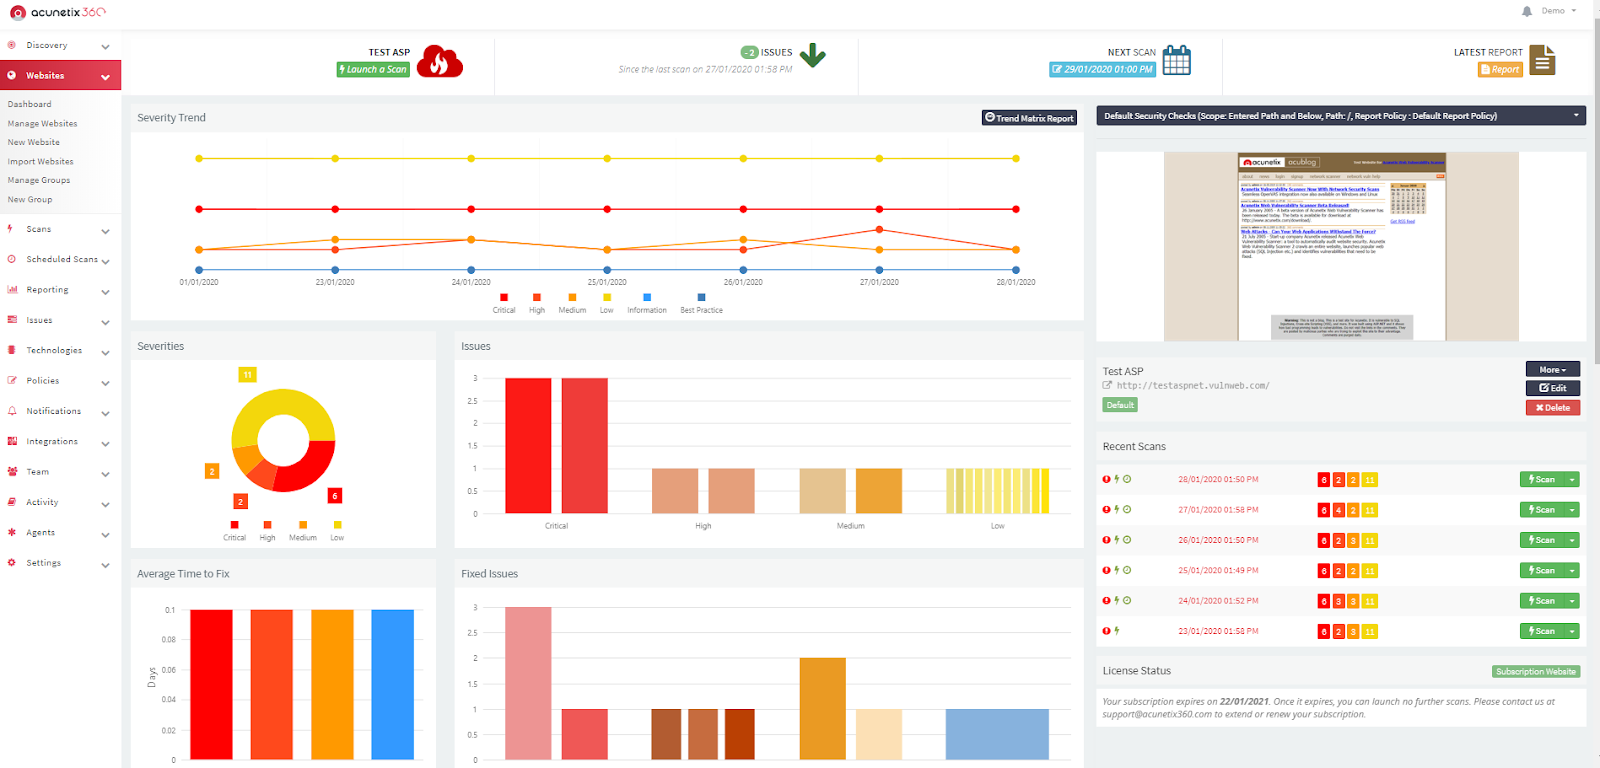Click the Next Scan calendar icon
Screen dimensions: 1600x768
1177,60
